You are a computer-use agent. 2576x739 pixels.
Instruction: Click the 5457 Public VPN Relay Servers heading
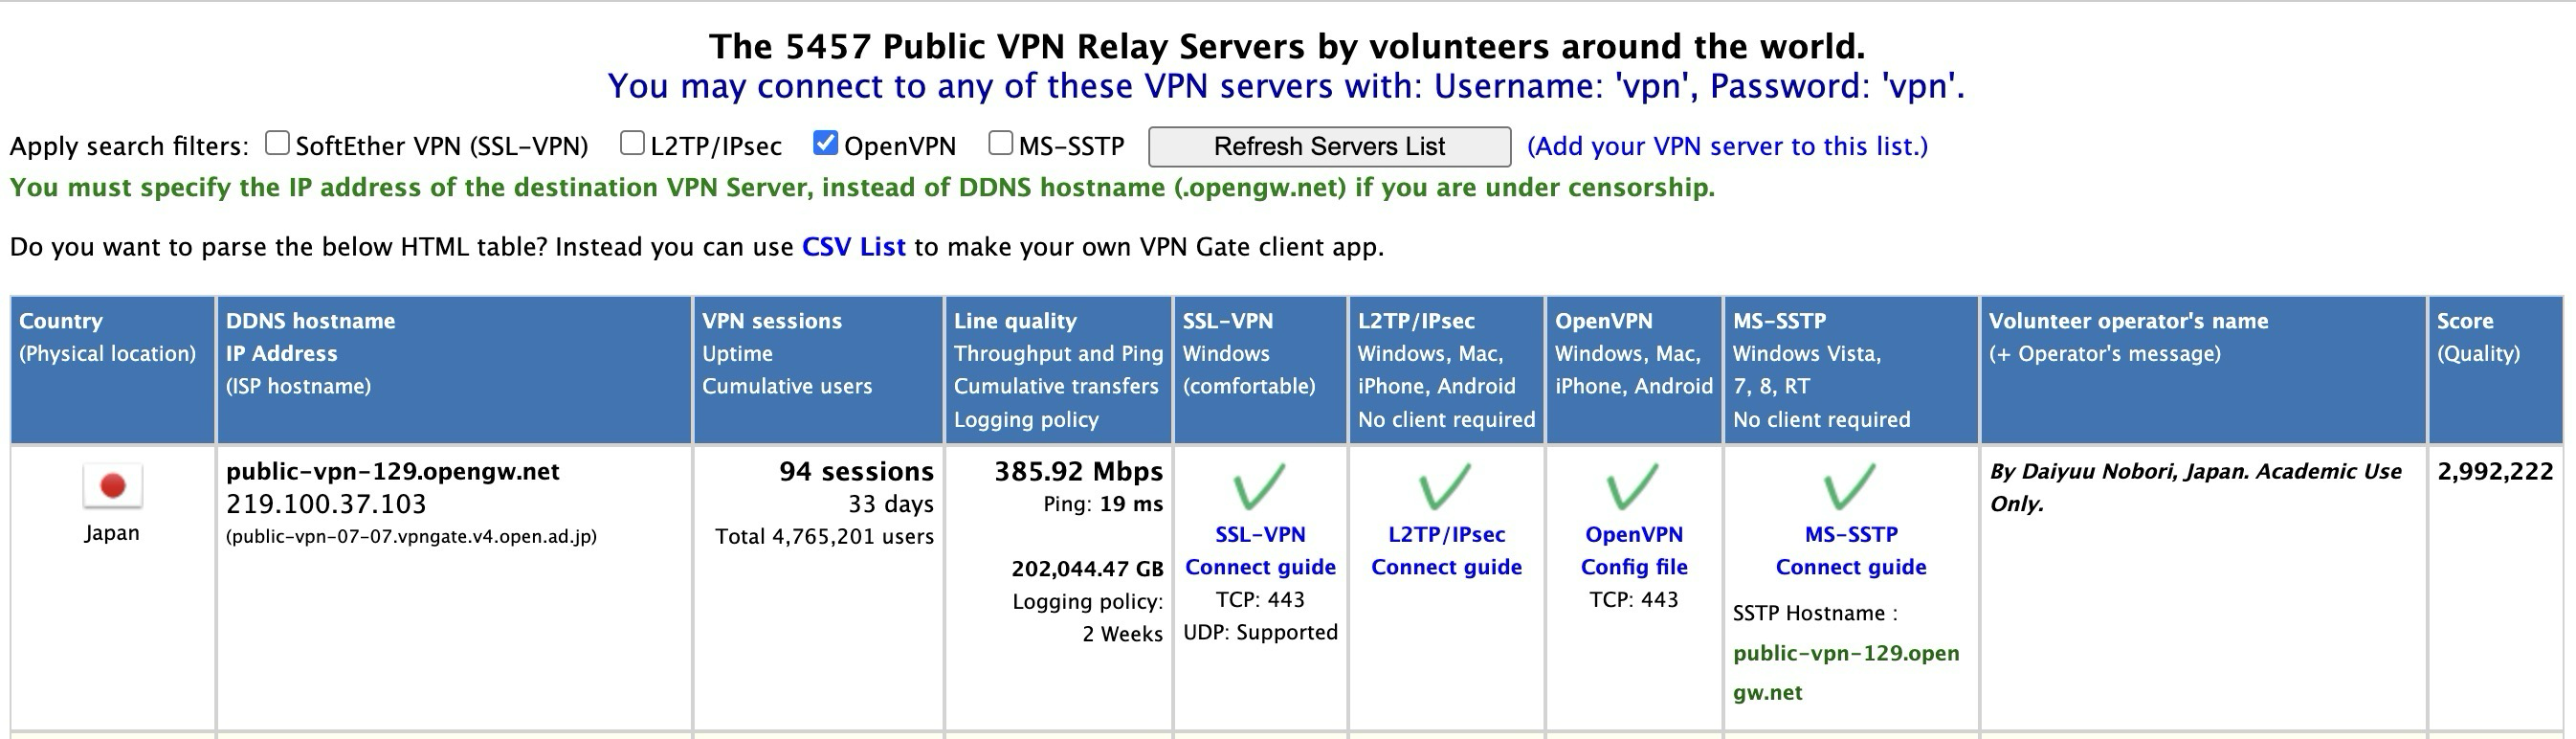click(1287, 46)
